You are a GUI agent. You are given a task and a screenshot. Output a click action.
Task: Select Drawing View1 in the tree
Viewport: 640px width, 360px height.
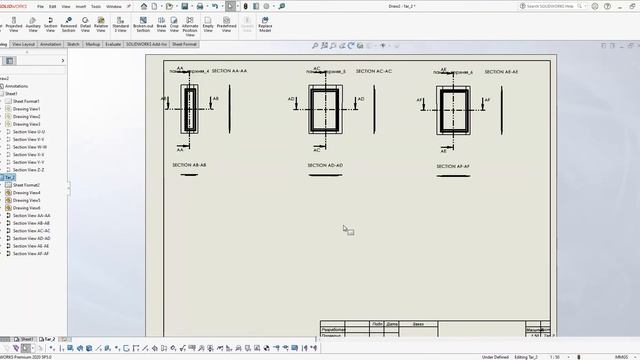26,109
